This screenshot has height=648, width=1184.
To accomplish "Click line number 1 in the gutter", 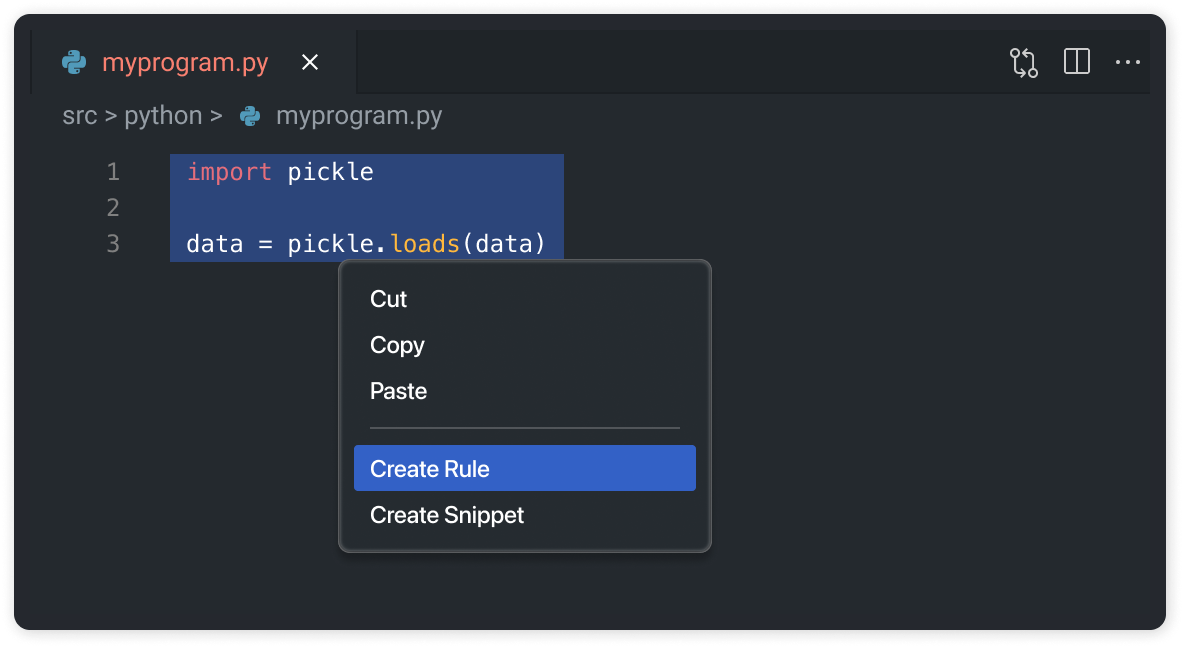I will click(112, 171).
